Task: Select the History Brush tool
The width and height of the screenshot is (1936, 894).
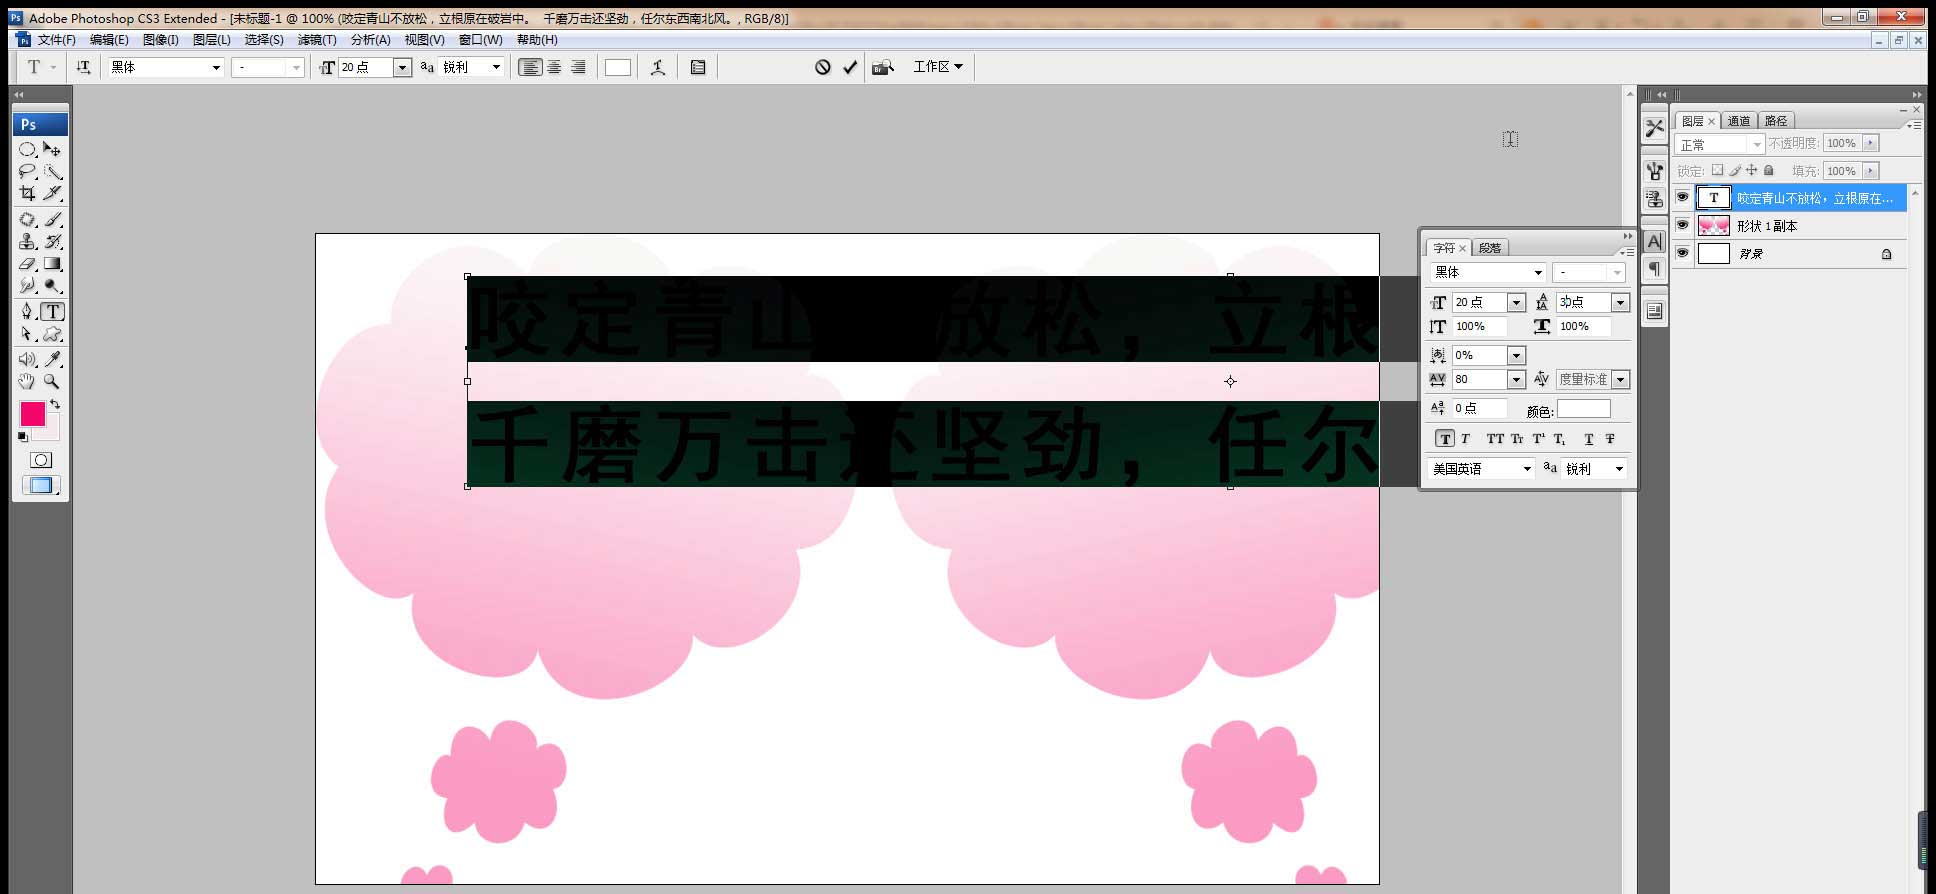Action: 52,241
